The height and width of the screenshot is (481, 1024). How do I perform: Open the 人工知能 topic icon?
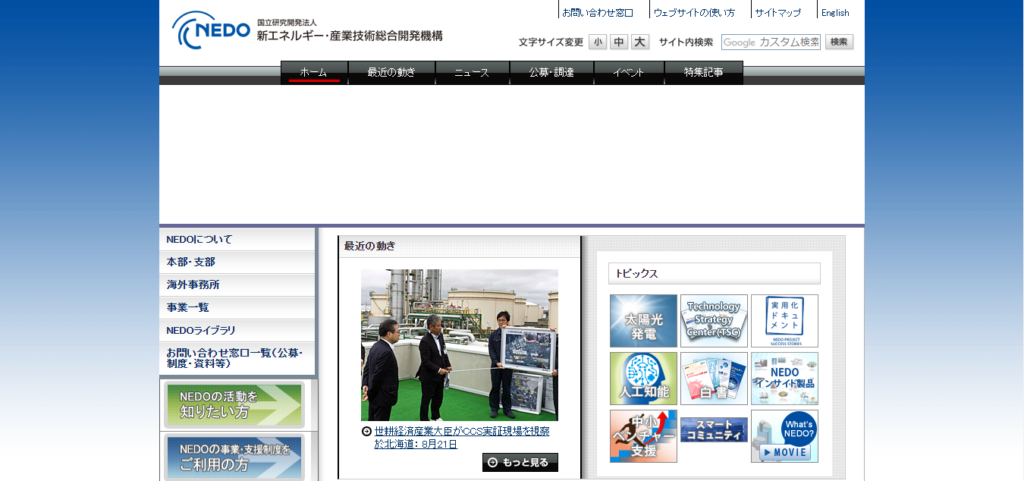[x=643, y=379]
